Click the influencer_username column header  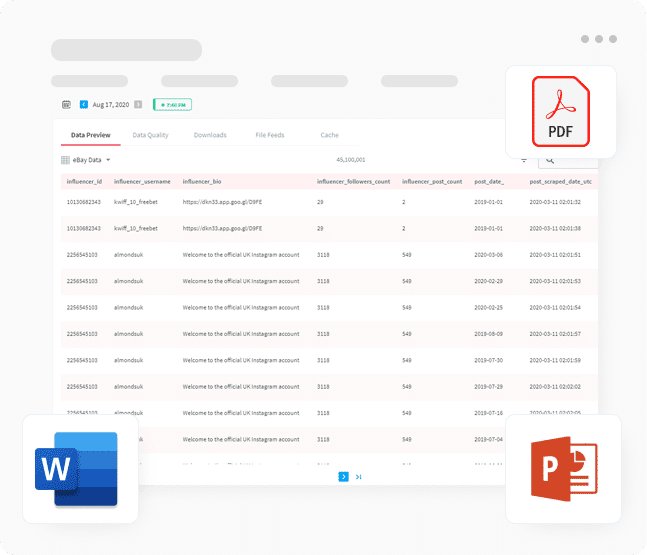pyautogui.click(x=142, y=182)
